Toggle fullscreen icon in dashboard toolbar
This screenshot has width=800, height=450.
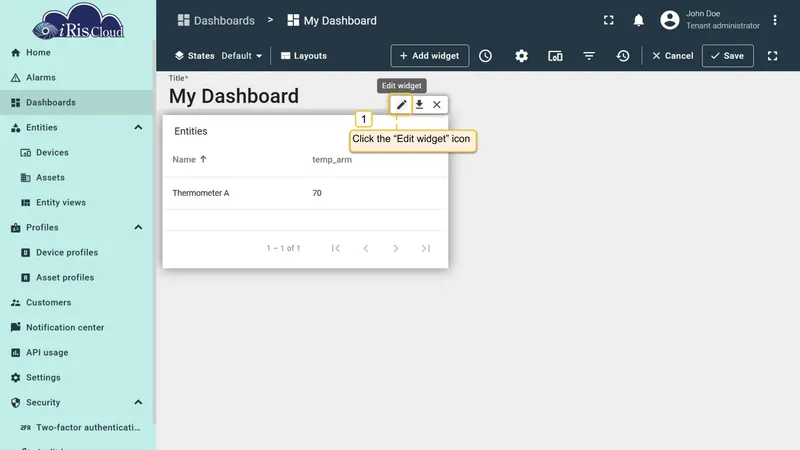click(x=772, y=56)
